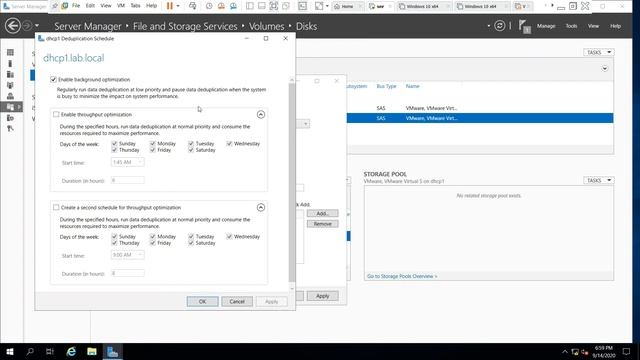Click the VMware thumbnail bar icon
The height and width of the screenshot is (360, 640).
coord(262,6)
